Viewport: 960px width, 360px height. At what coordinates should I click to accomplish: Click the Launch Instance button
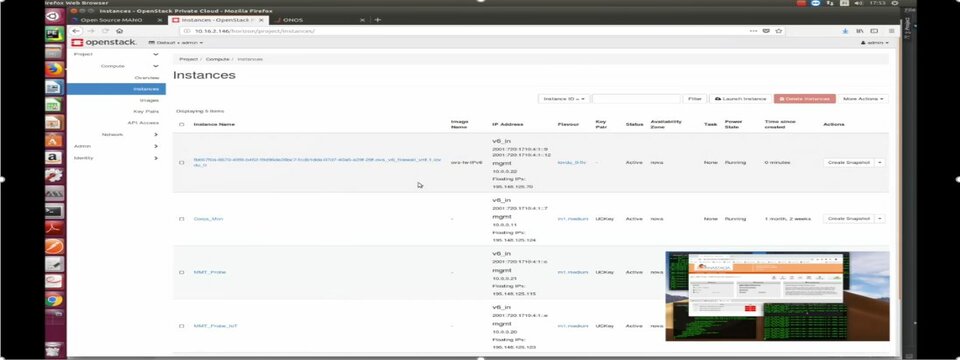click(741, 99)
